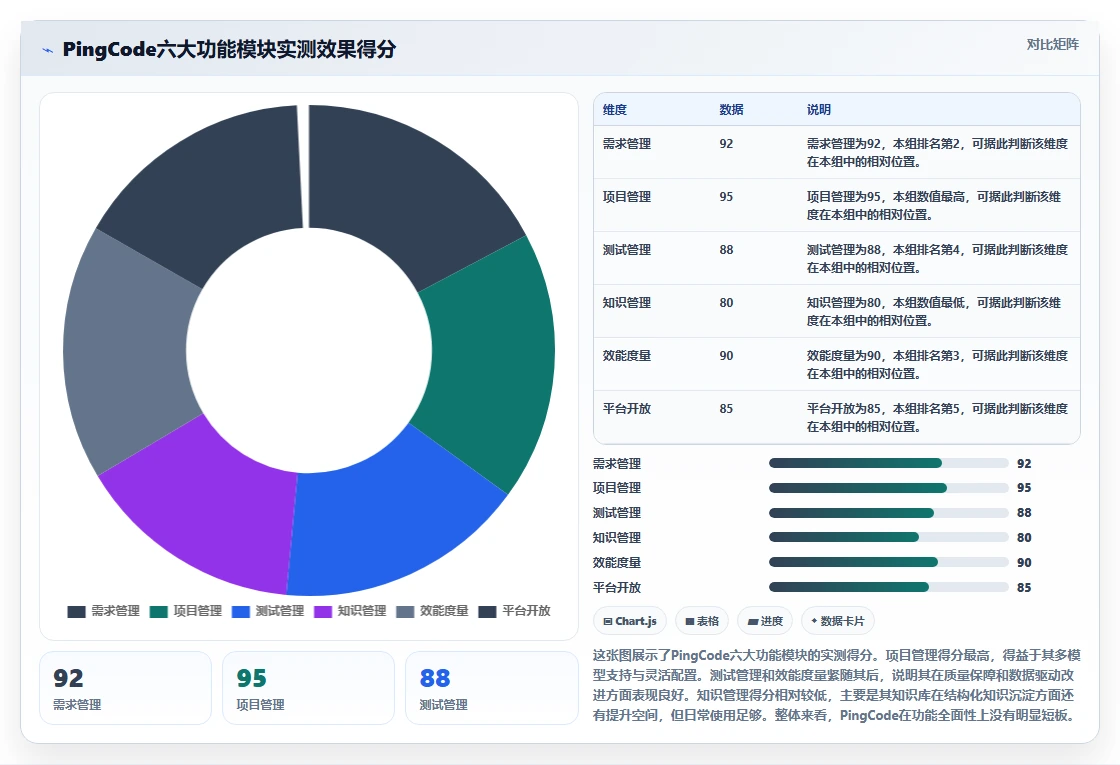Toggle the 知识管理 legend item under the donut

click(x=350, y=611)
